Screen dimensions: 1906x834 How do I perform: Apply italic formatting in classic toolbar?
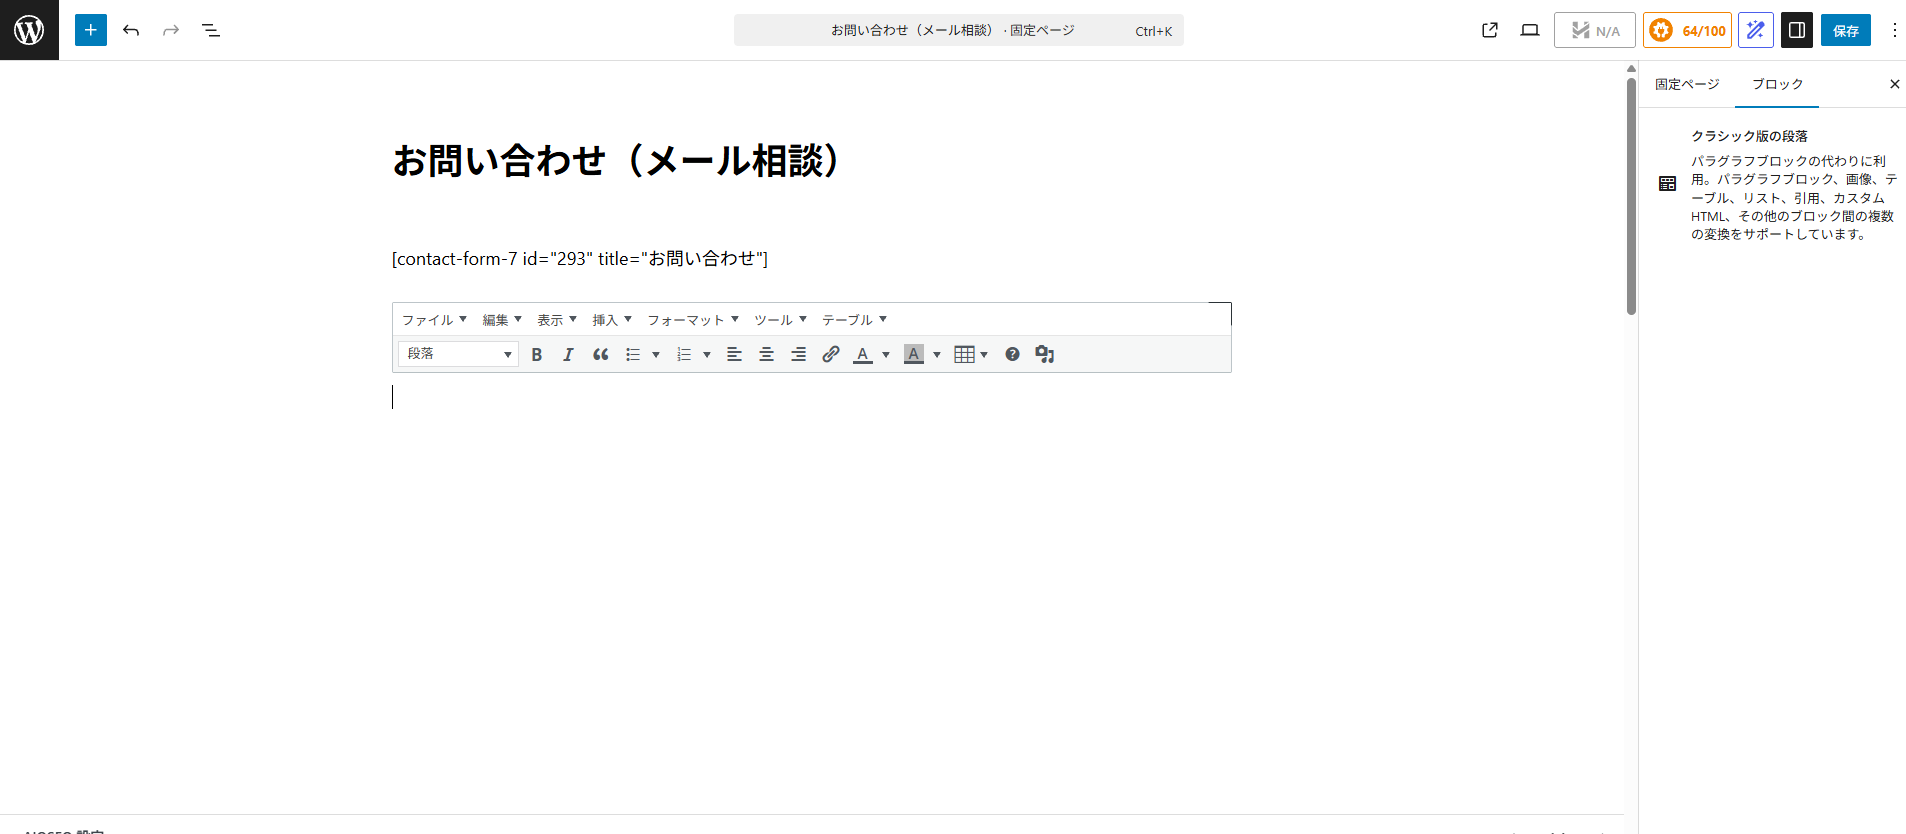pos(568,354)
